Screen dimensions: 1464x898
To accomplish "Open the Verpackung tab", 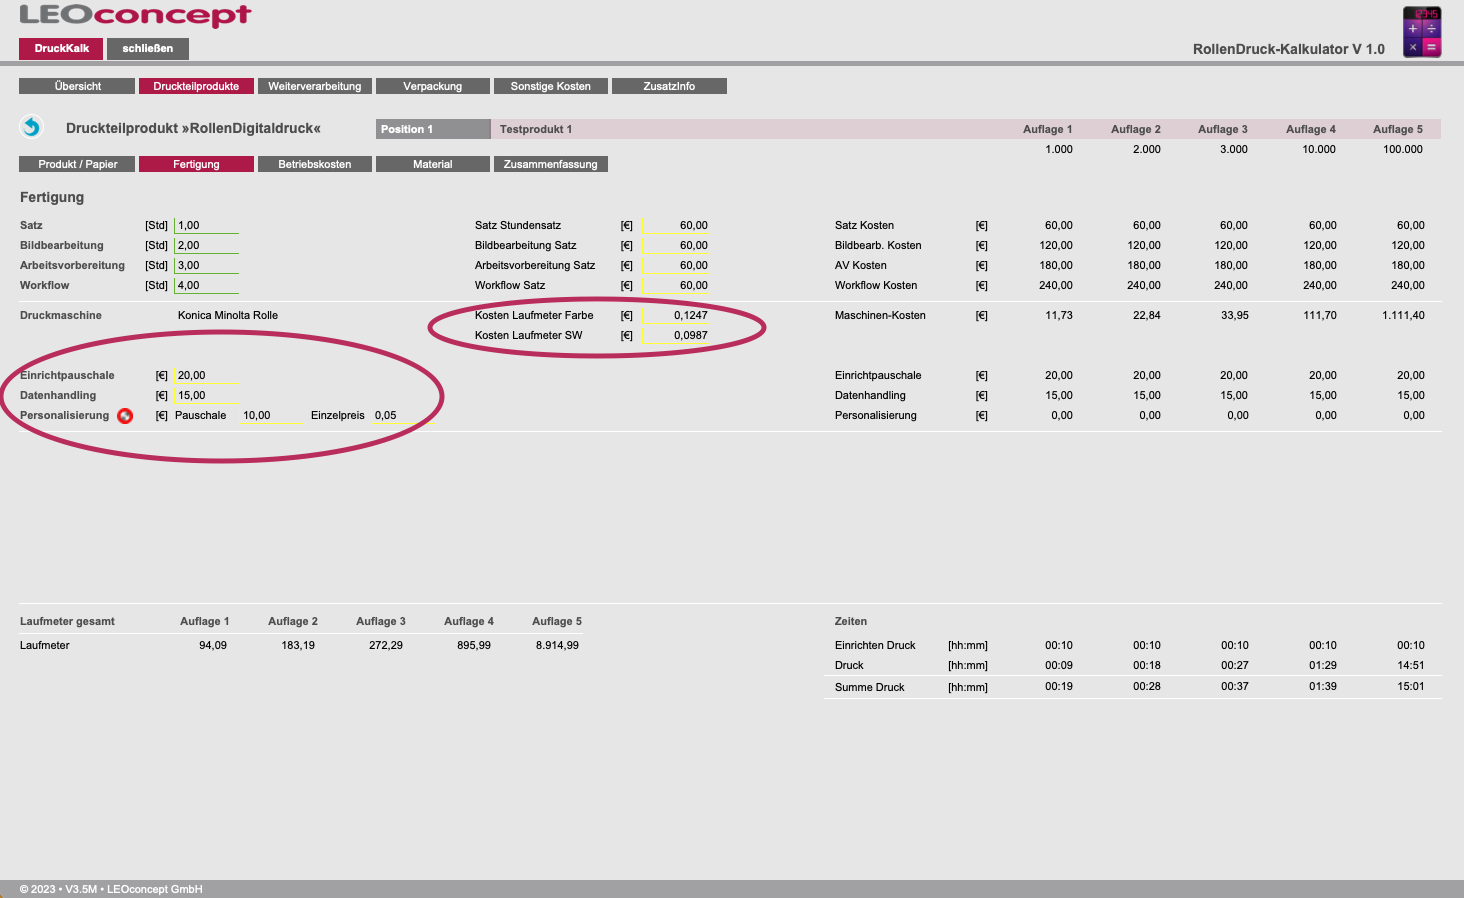I will (x=432, y=86).
